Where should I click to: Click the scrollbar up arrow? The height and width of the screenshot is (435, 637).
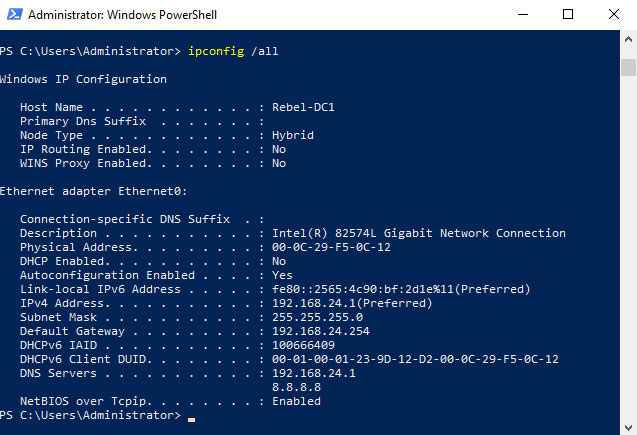pos(628,39)
